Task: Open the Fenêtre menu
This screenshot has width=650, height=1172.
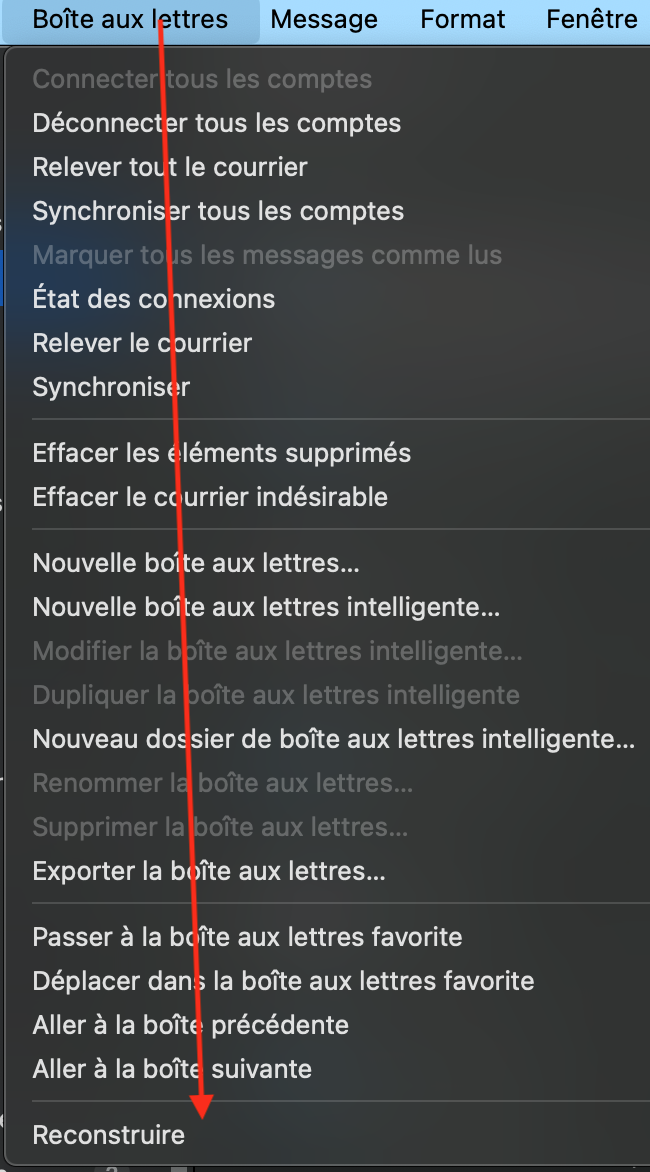Action: click(x=592, y=19)
